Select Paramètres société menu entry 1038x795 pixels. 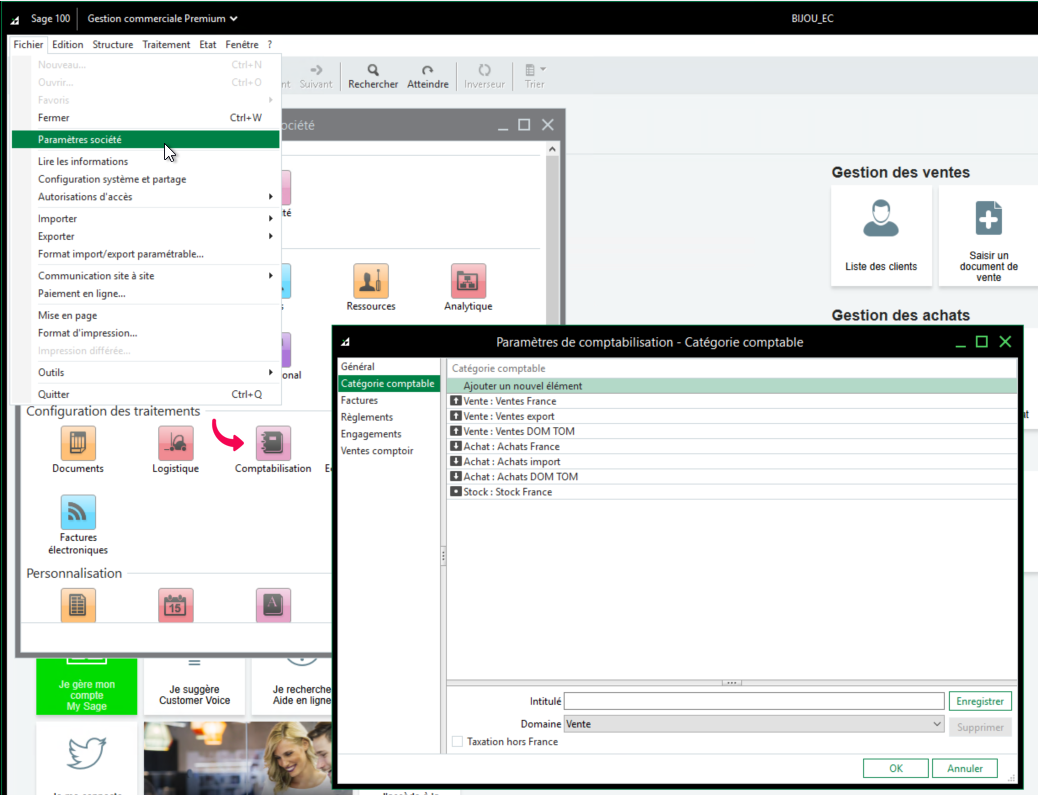(x=145, y=140)
